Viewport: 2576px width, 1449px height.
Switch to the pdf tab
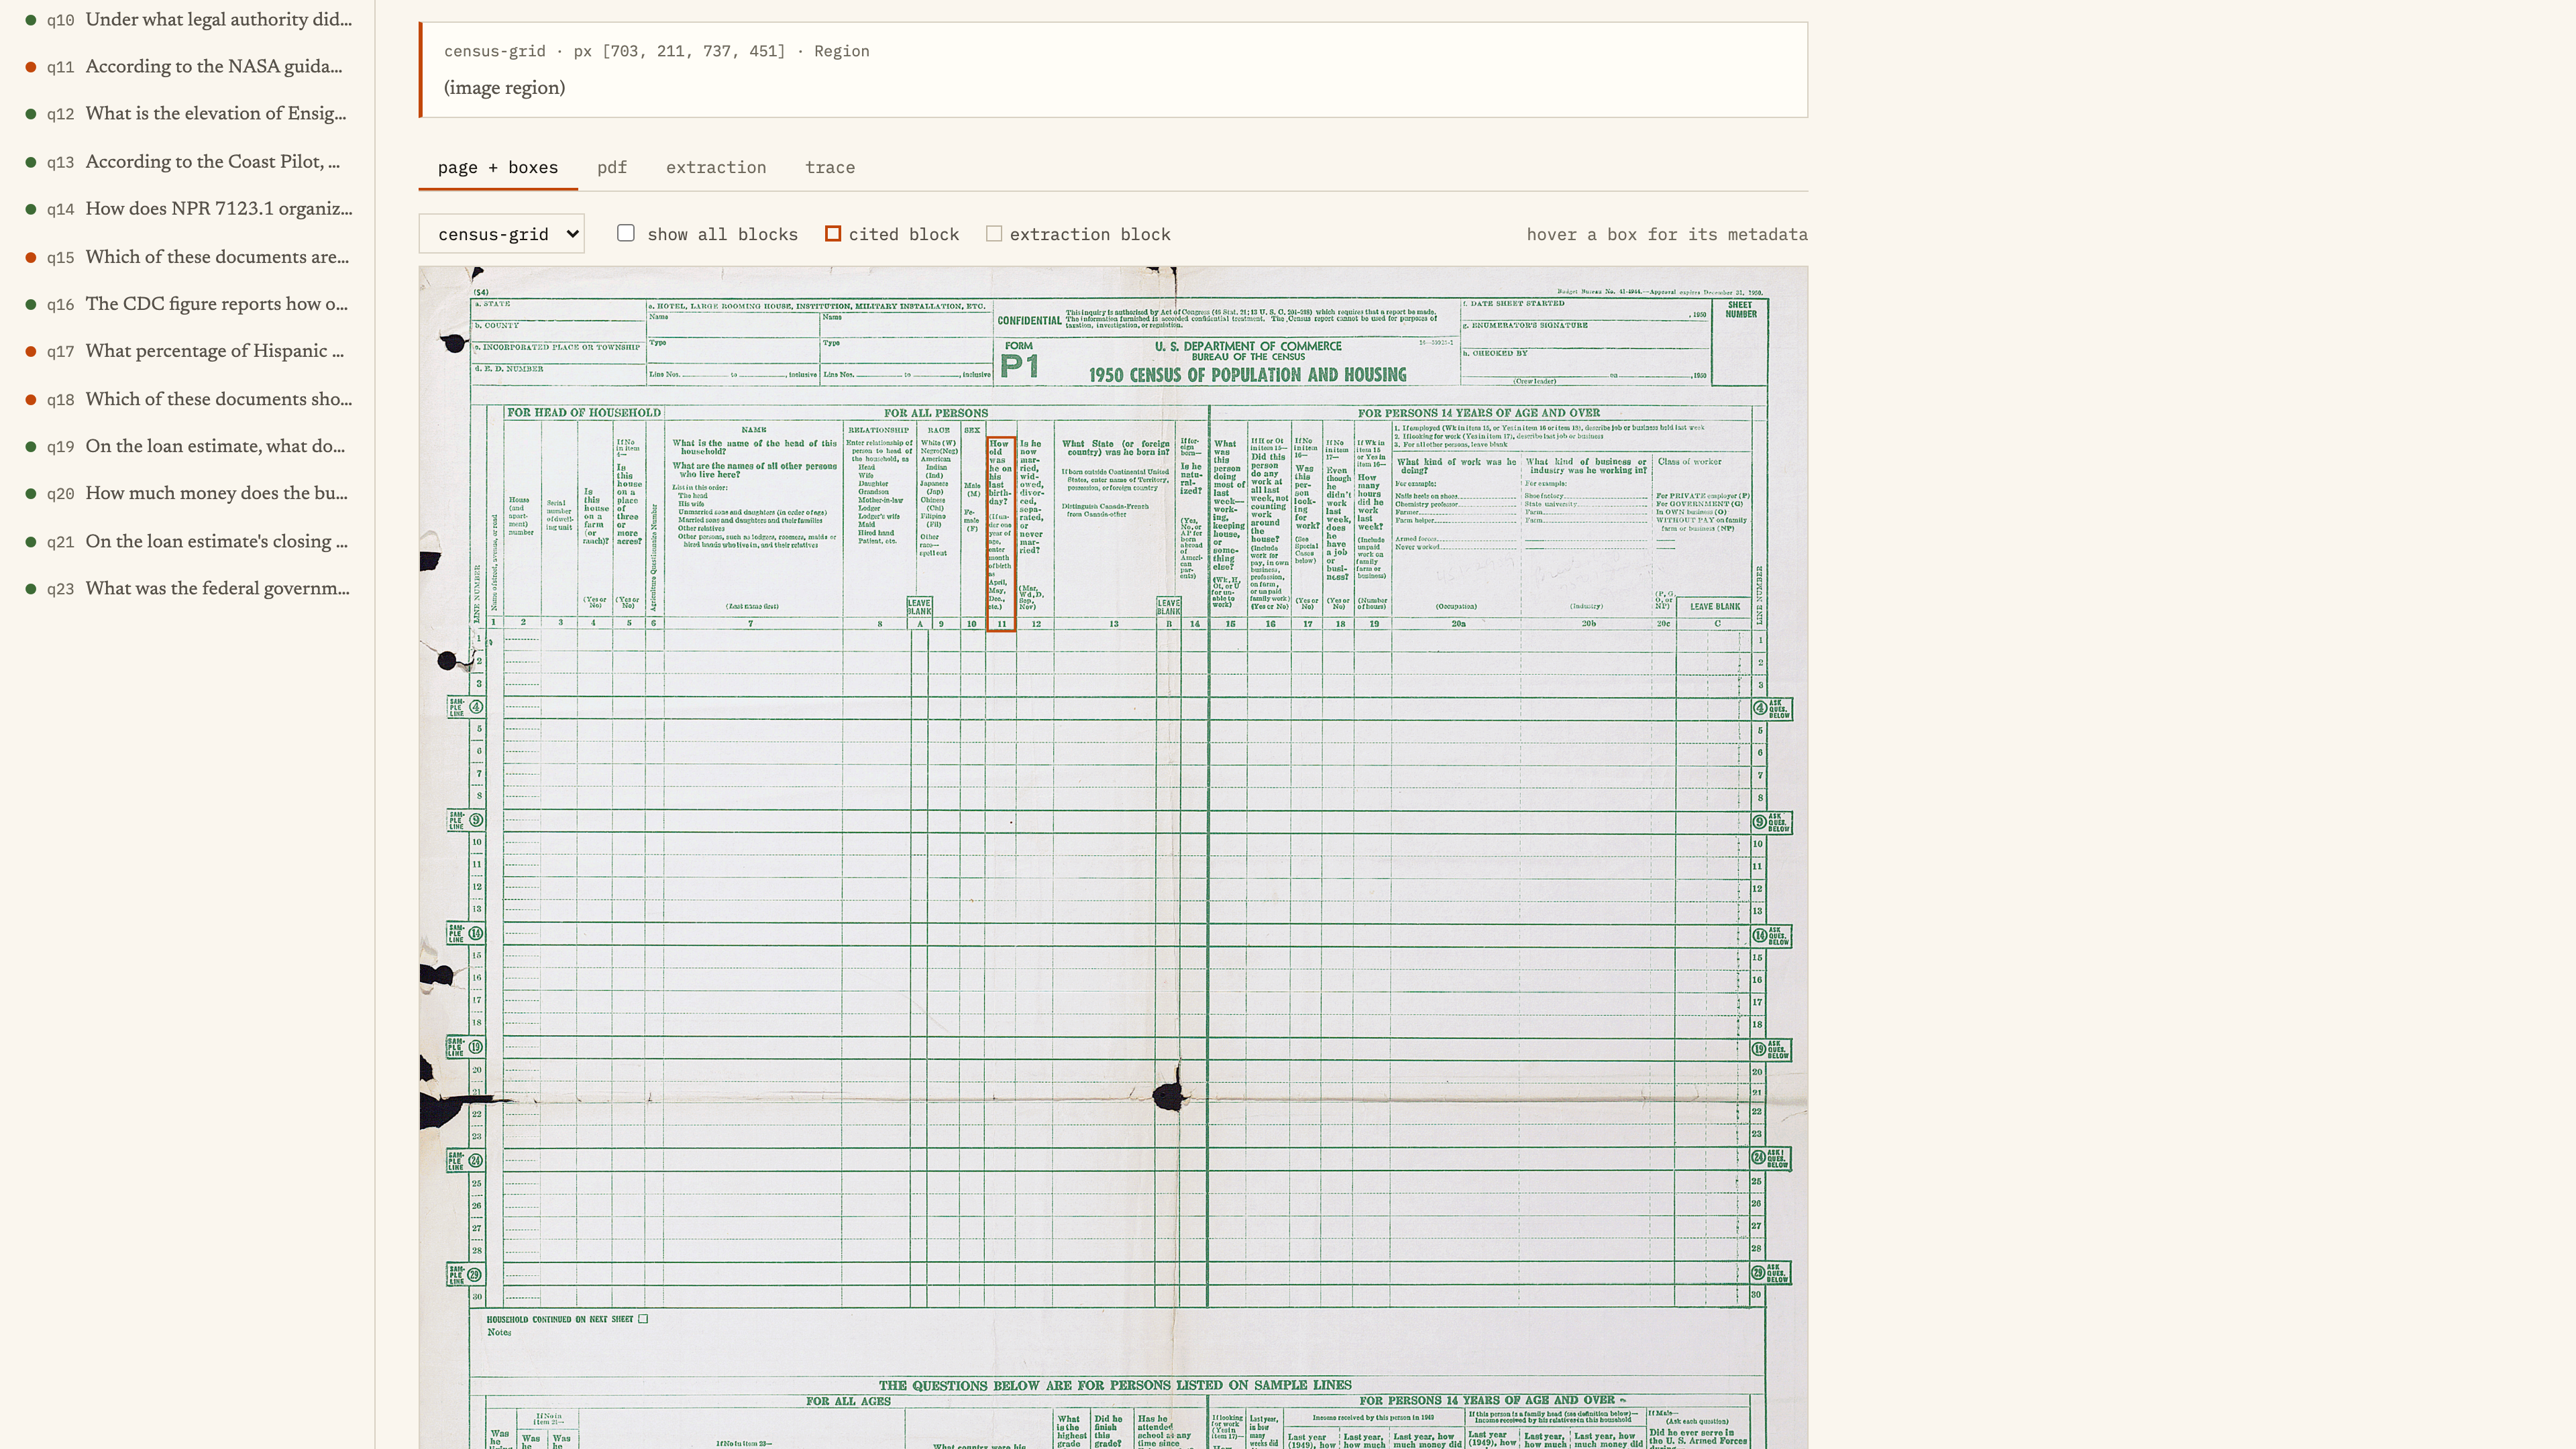coord(612,167)
